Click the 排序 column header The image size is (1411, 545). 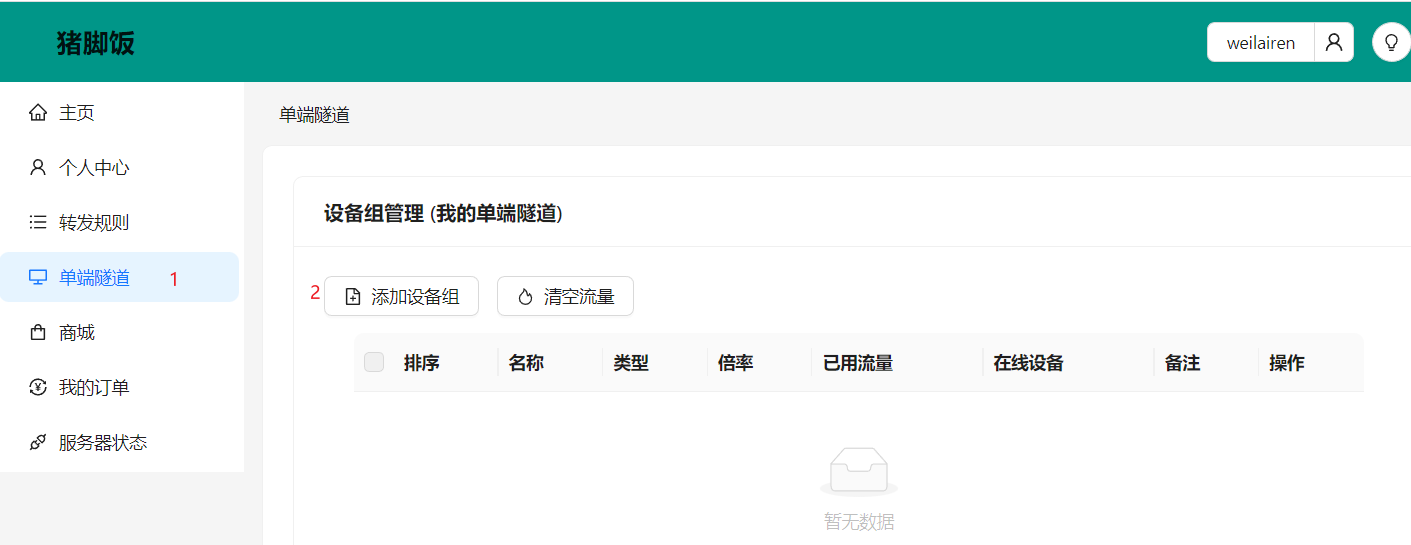tap(422, 363)
